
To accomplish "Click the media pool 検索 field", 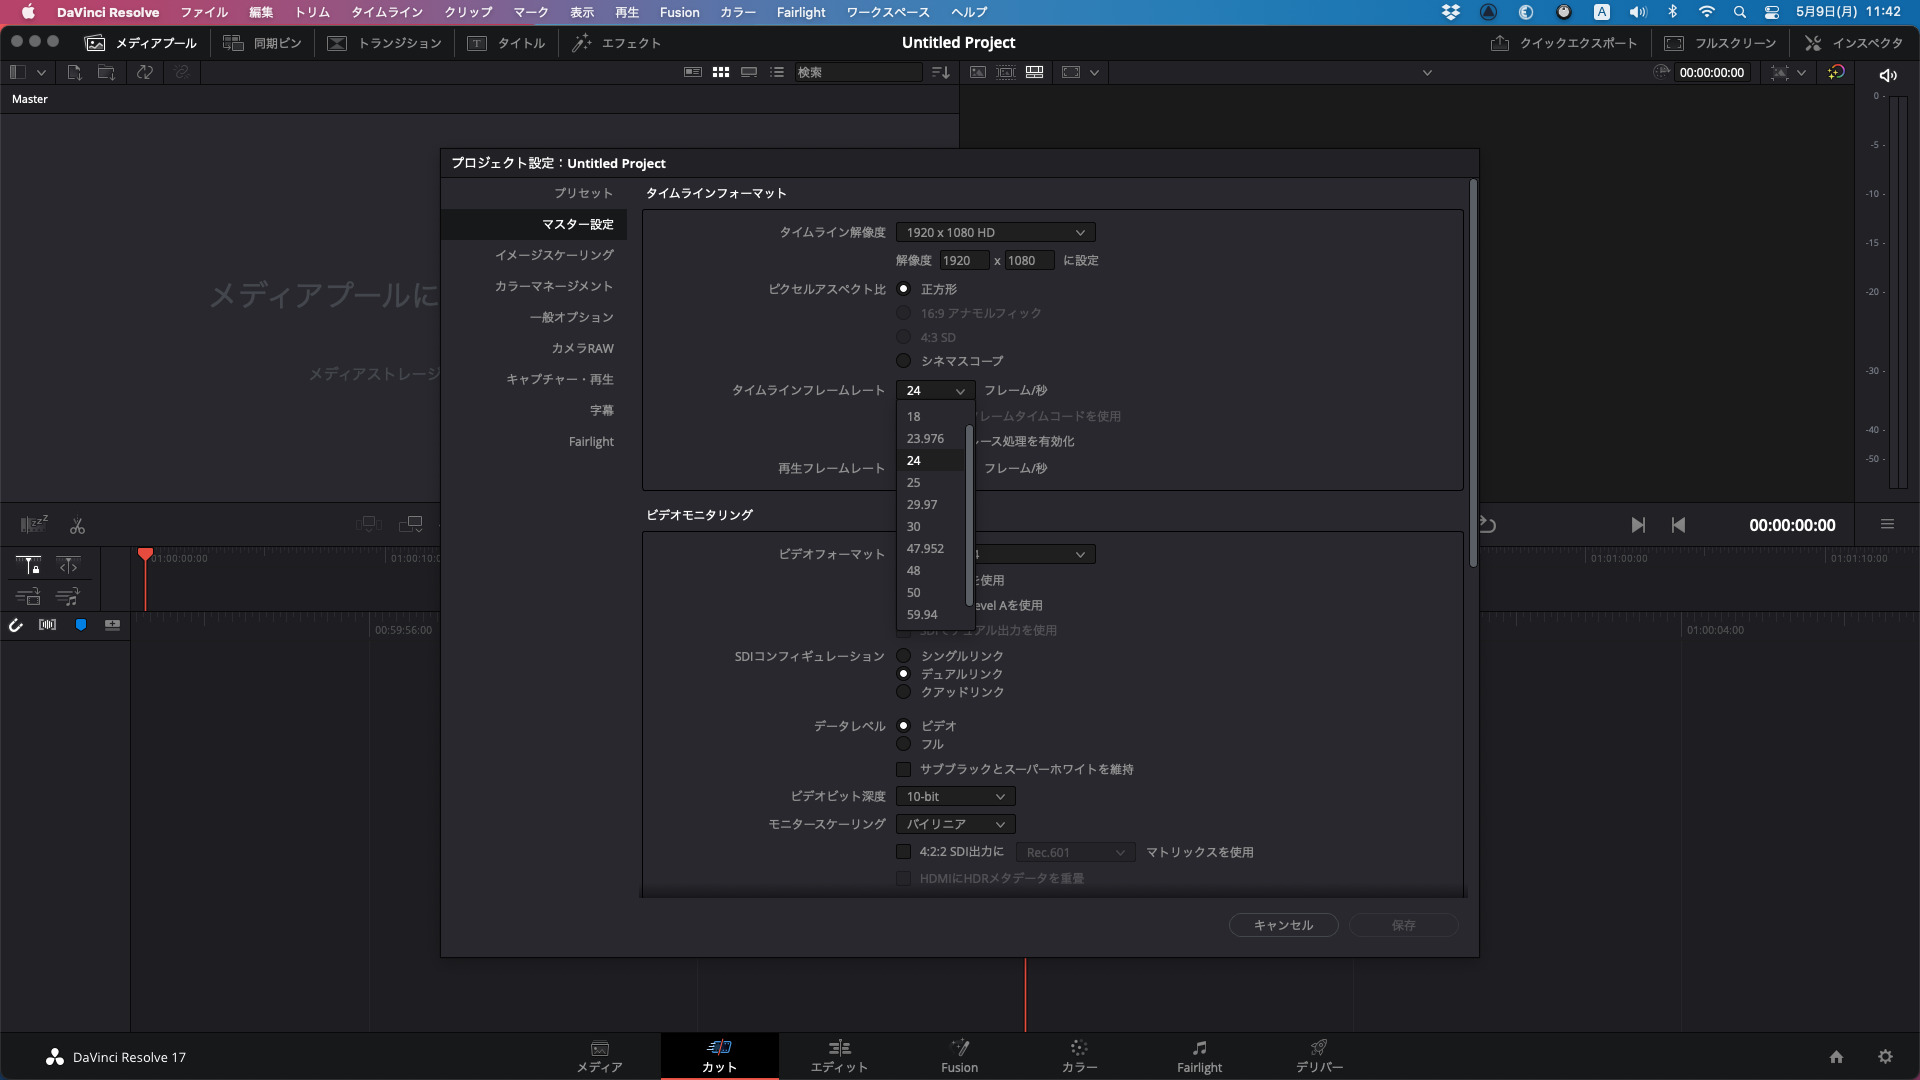I will (858, 72).
